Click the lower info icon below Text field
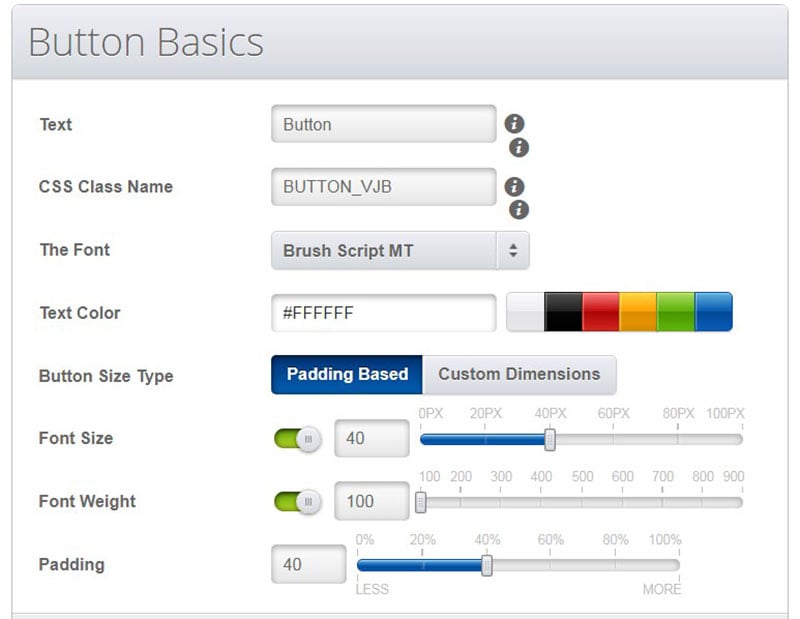The image size is (800, 619). point(519,147)
